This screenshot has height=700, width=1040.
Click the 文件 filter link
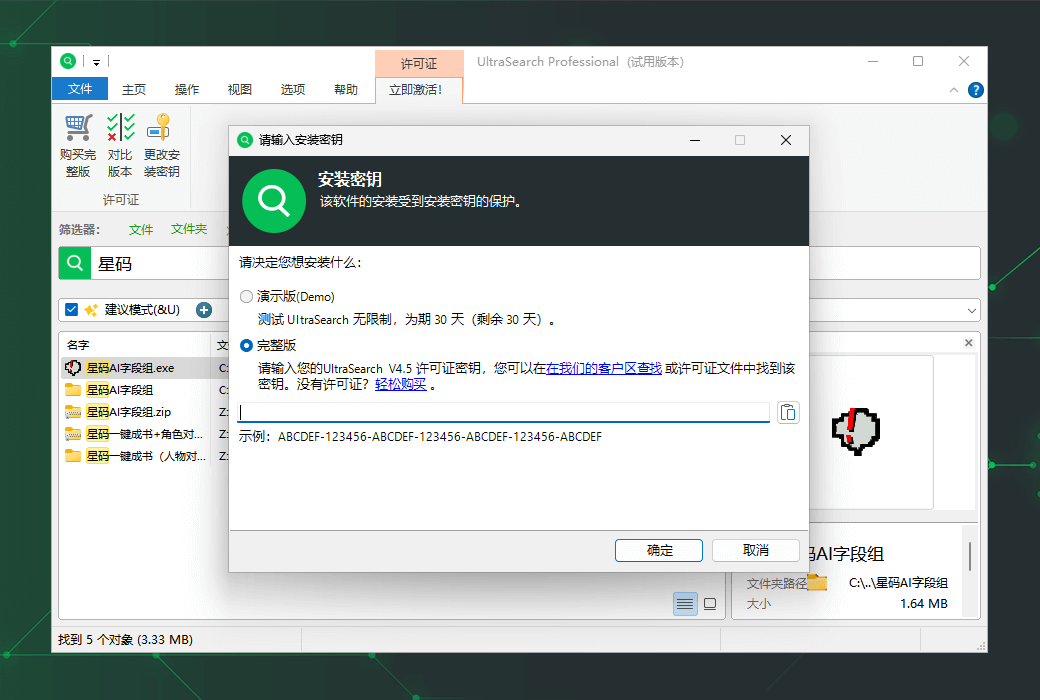[141, 230]
